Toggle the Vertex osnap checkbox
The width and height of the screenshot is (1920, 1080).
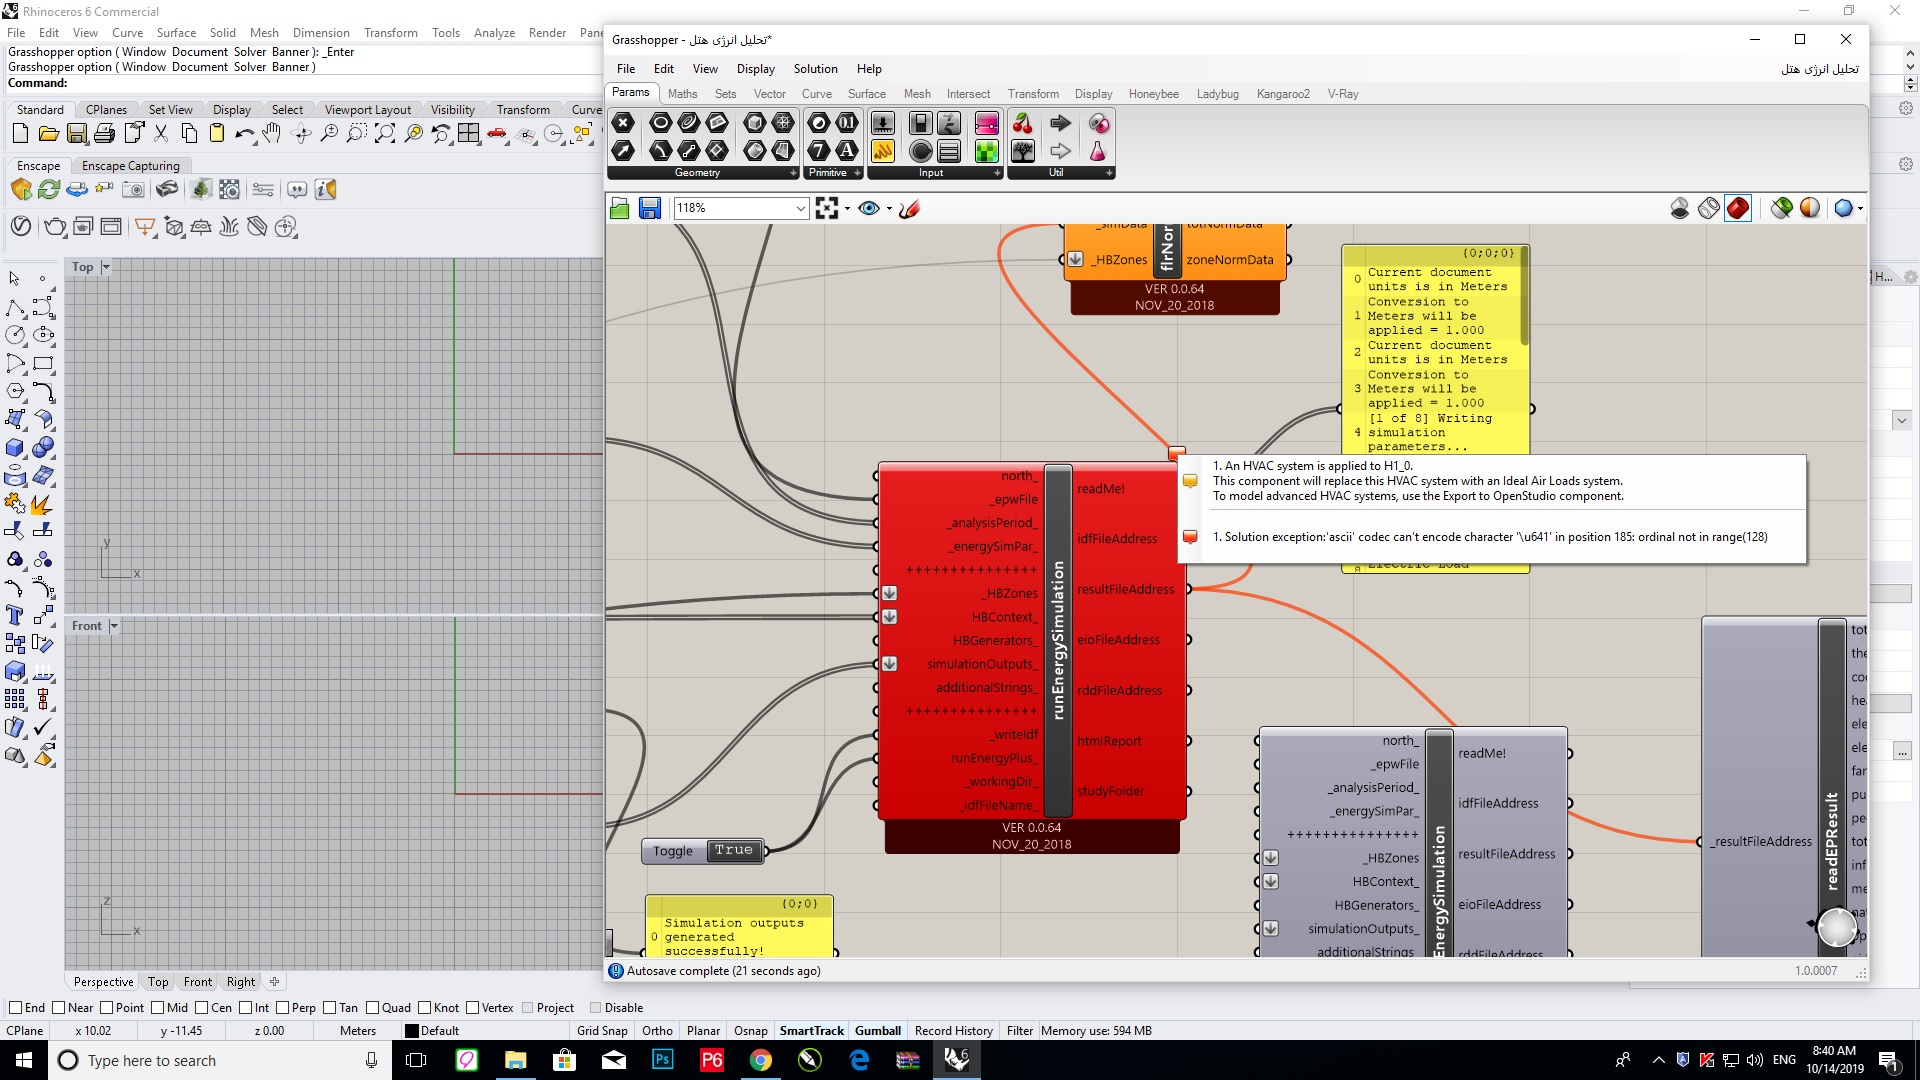(x=472, y=1007)
